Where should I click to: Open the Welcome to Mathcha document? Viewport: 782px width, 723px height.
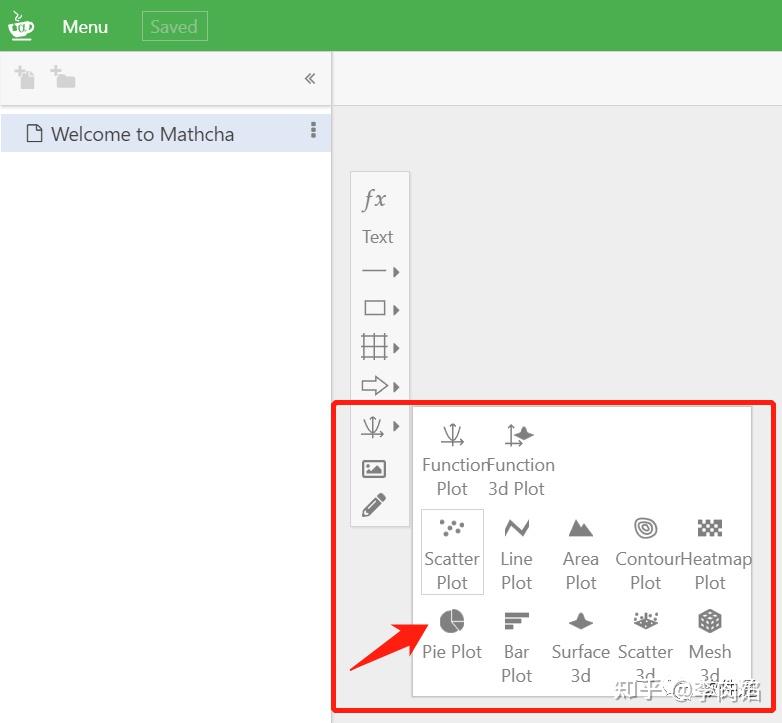coord(166,133)
